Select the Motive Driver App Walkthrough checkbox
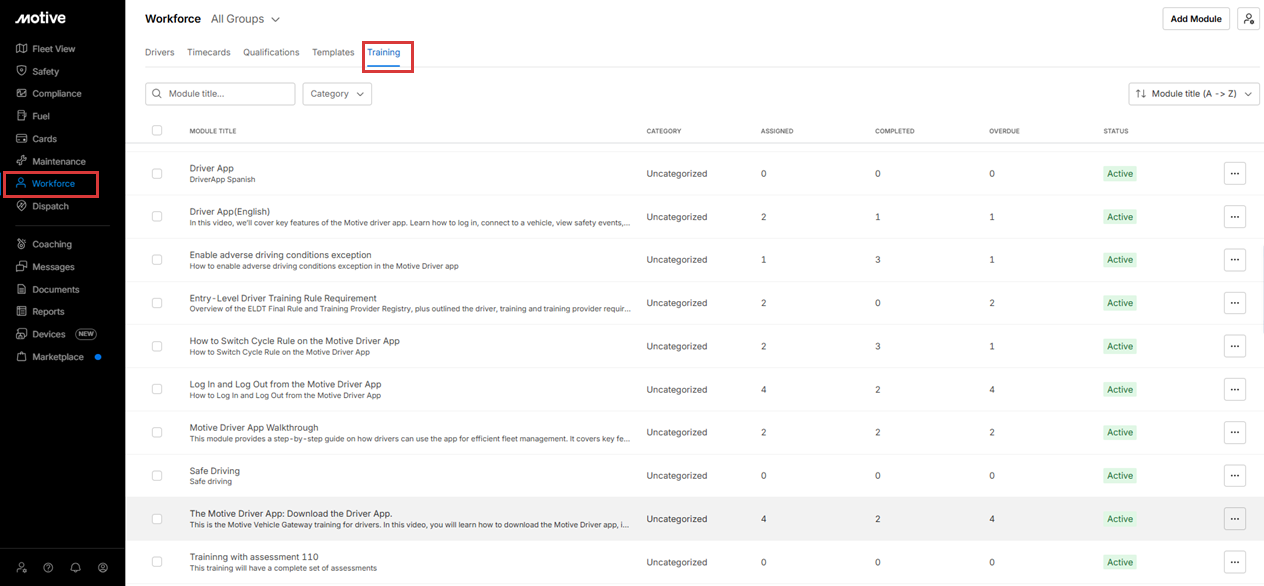Viewport: 1264px width, 586px height. 157,433
